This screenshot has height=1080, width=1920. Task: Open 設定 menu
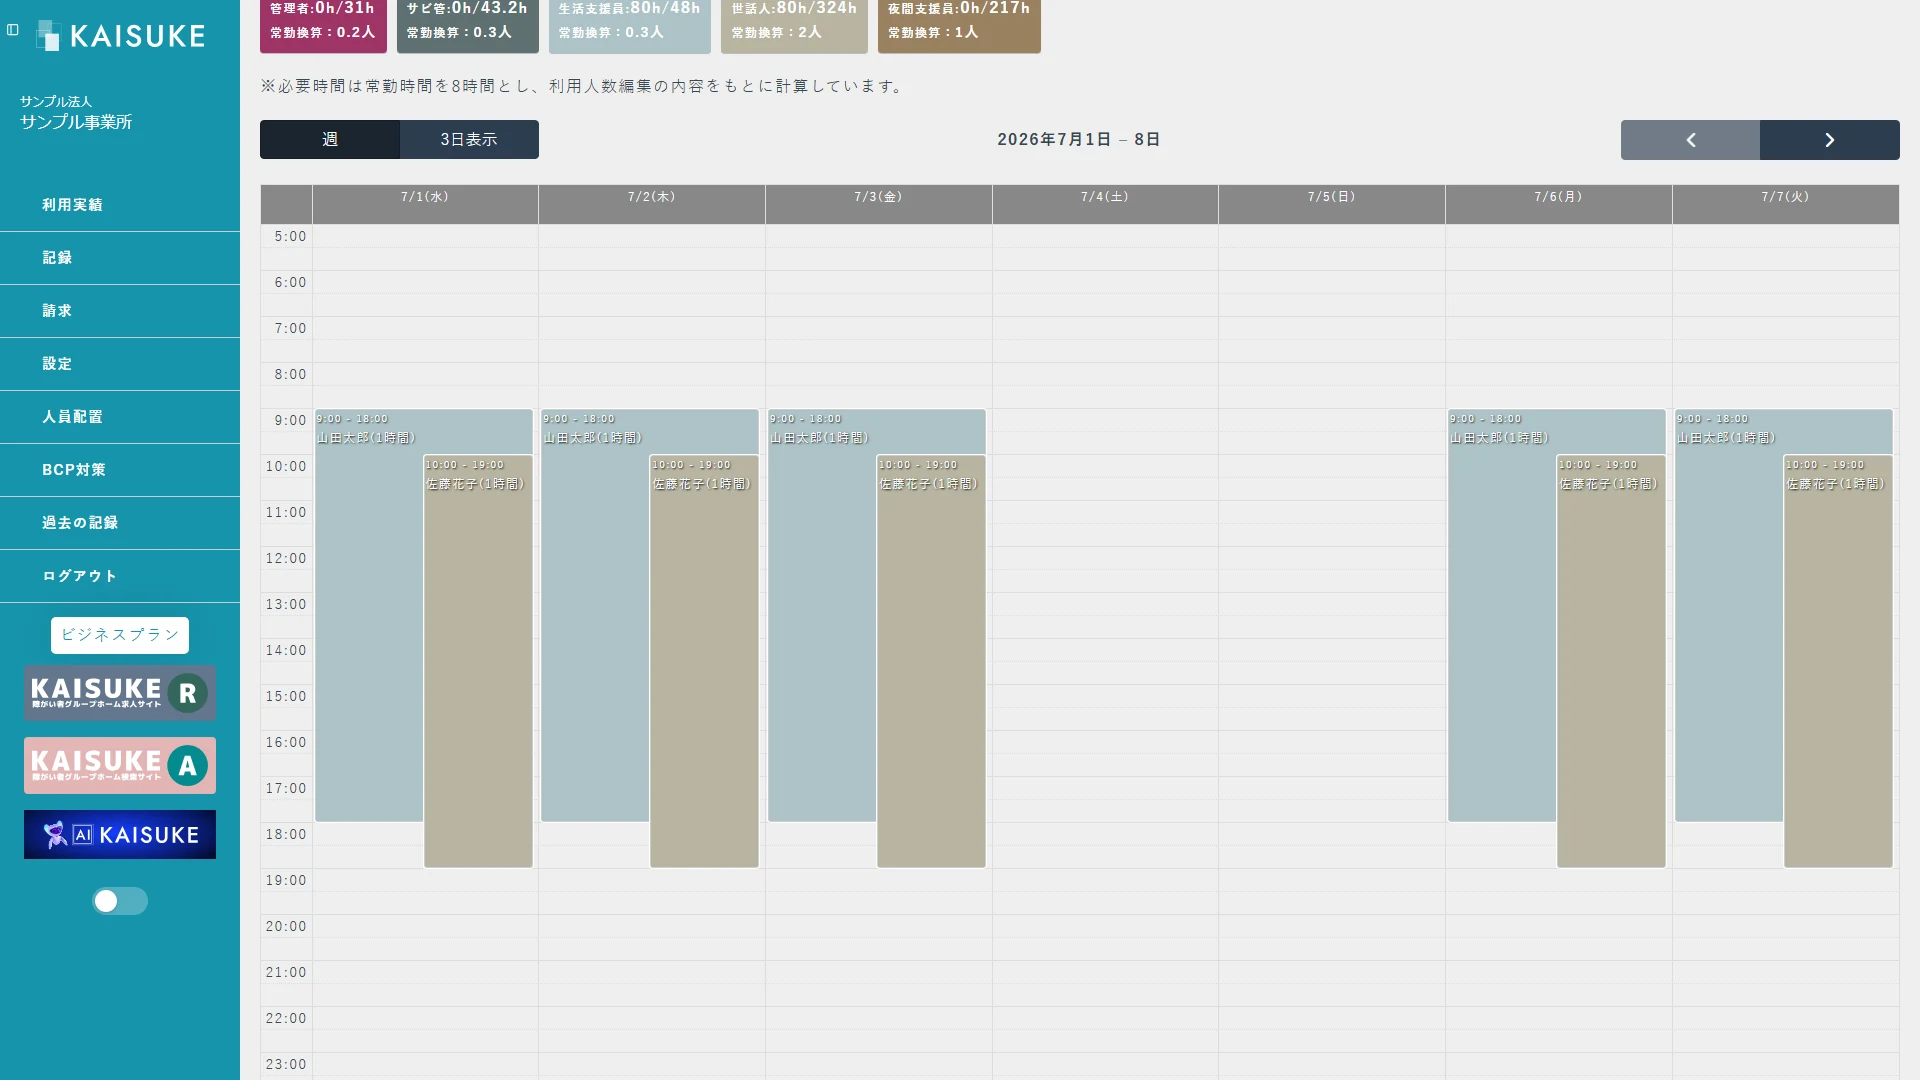[120, 364]
